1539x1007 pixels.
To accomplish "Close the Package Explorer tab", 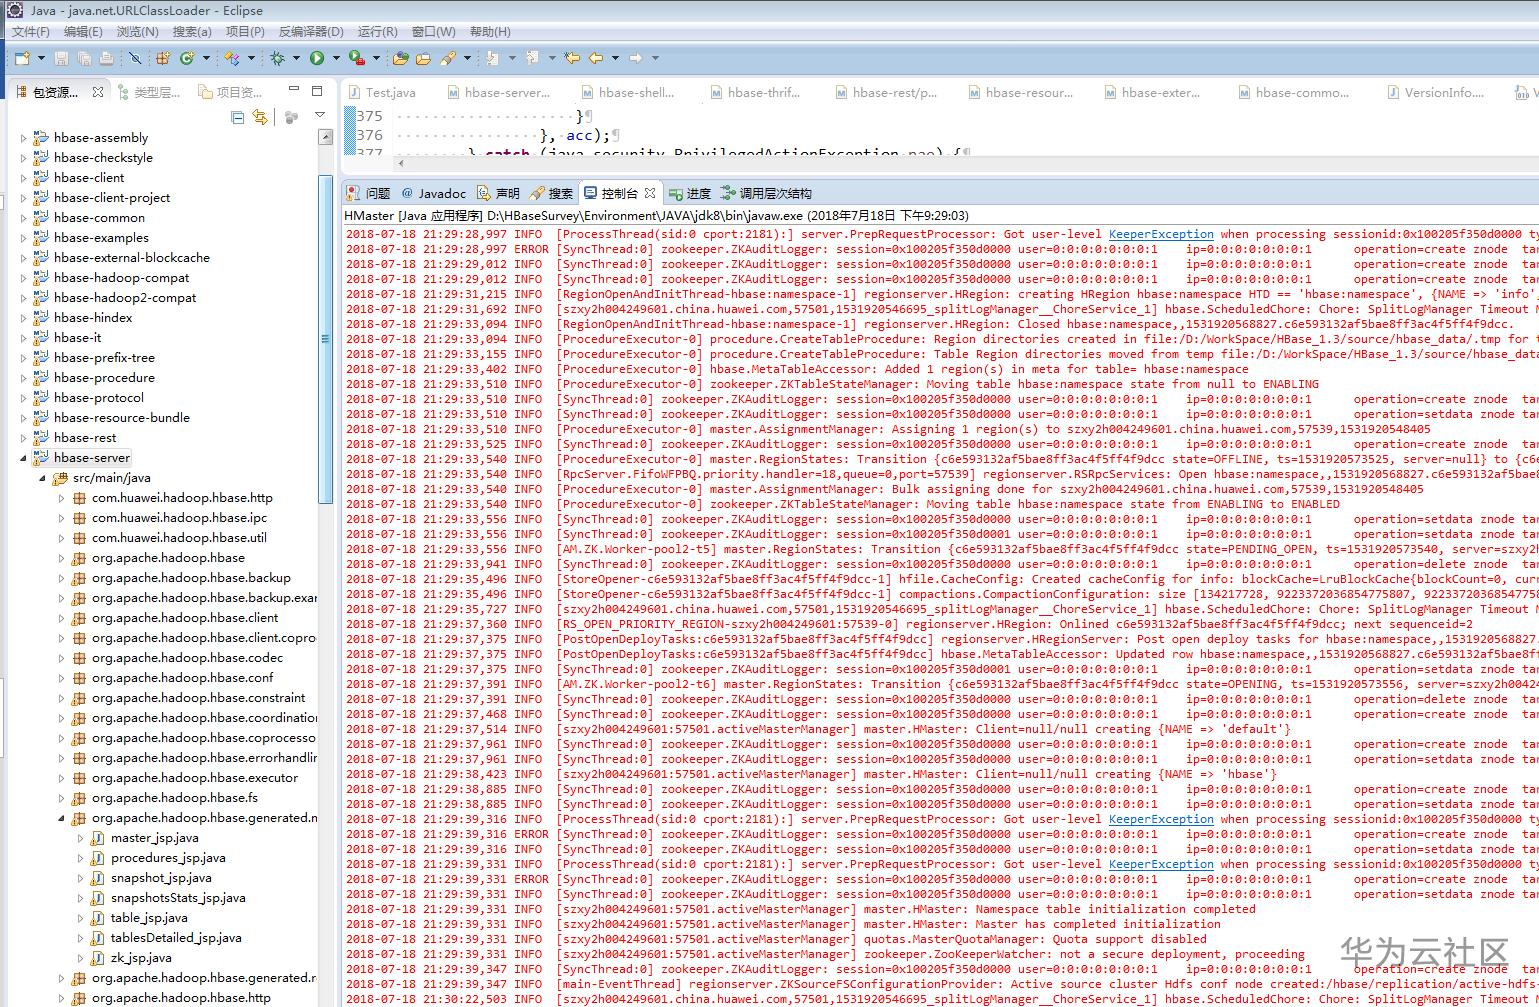I will coord(98,92).
